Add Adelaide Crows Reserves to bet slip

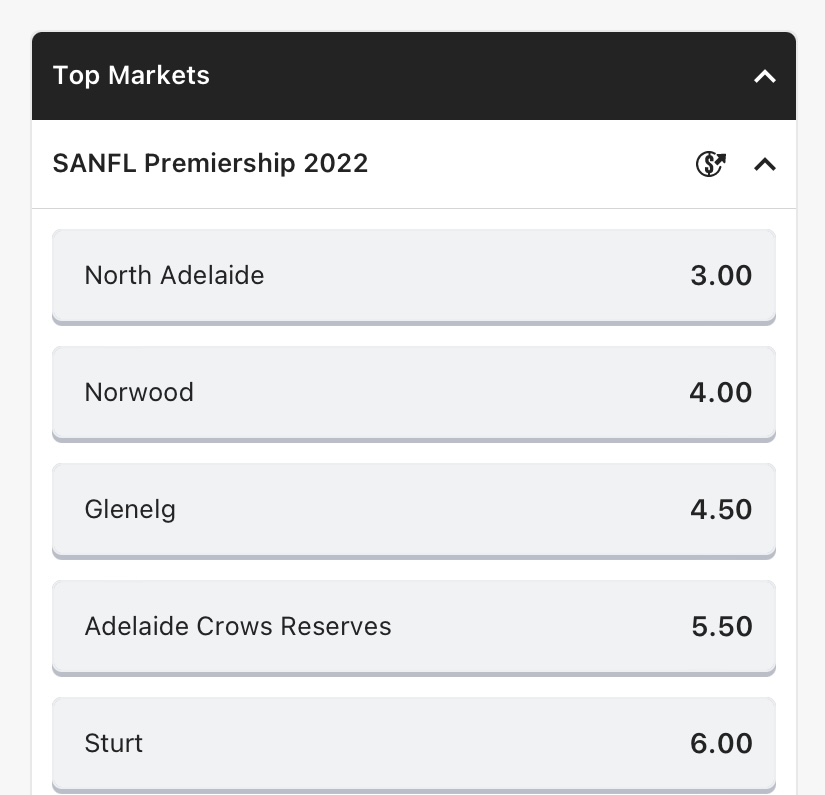[x=414, y=628]
